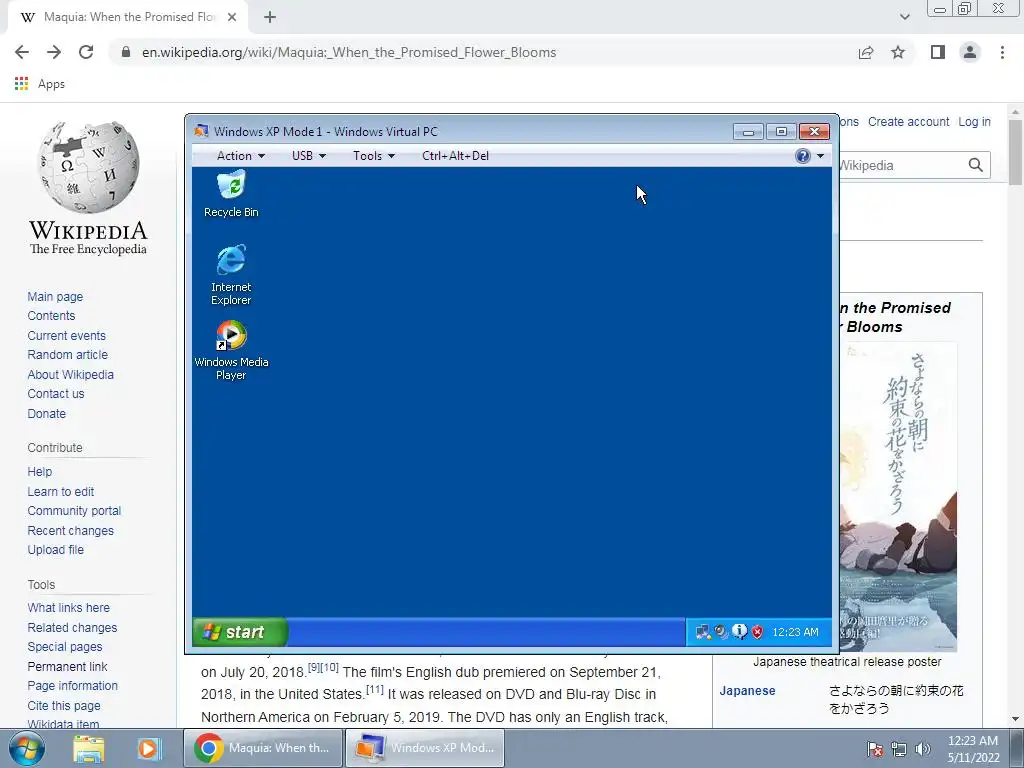Go back in Chrome
The width and height of the screenshot is (1024, 768).
pyautogui.click(x=22, y=52)
